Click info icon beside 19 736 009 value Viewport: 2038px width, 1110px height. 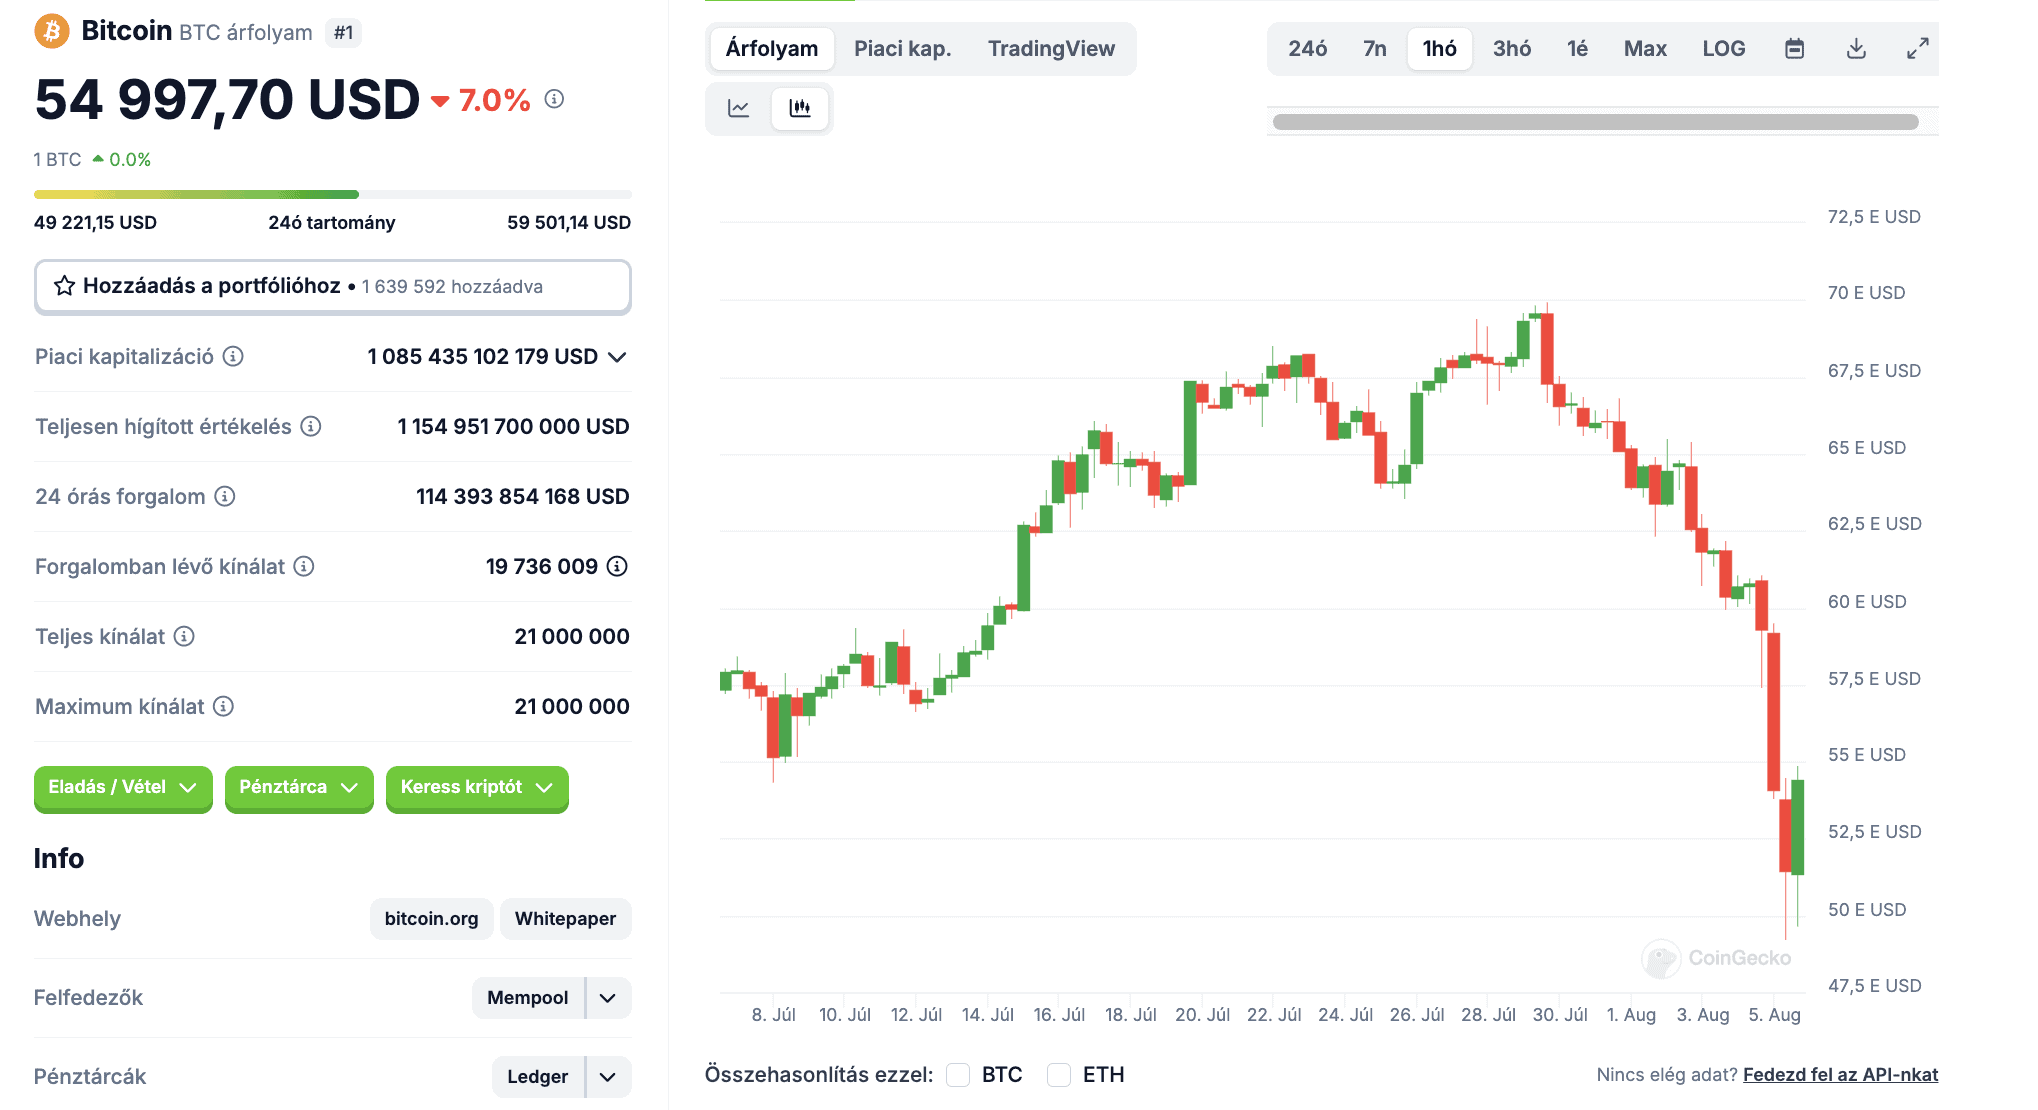click(x=618, y=566)
